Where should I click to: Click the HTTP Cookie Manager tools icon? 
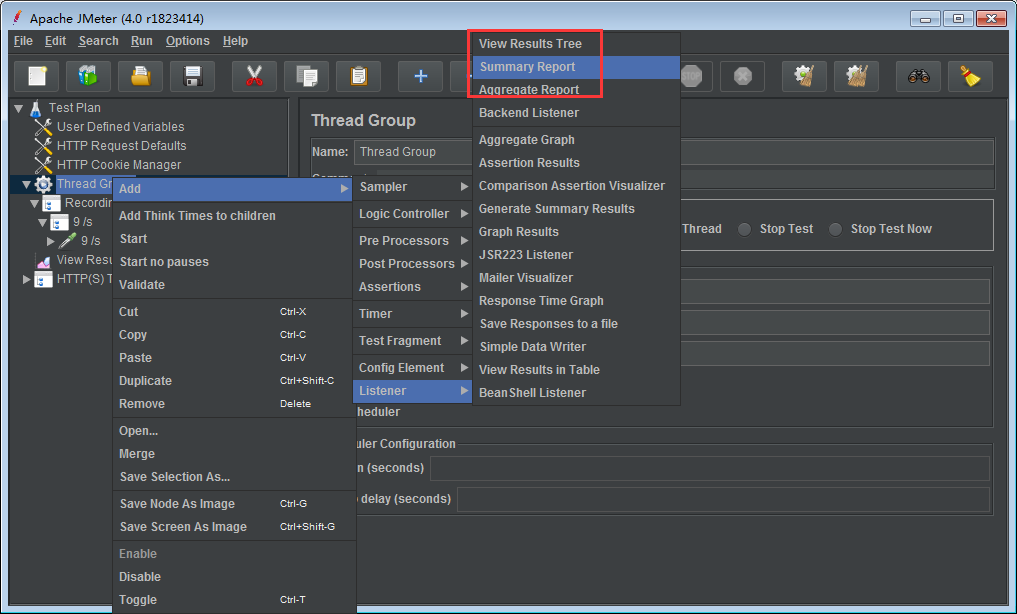point(43,165)
